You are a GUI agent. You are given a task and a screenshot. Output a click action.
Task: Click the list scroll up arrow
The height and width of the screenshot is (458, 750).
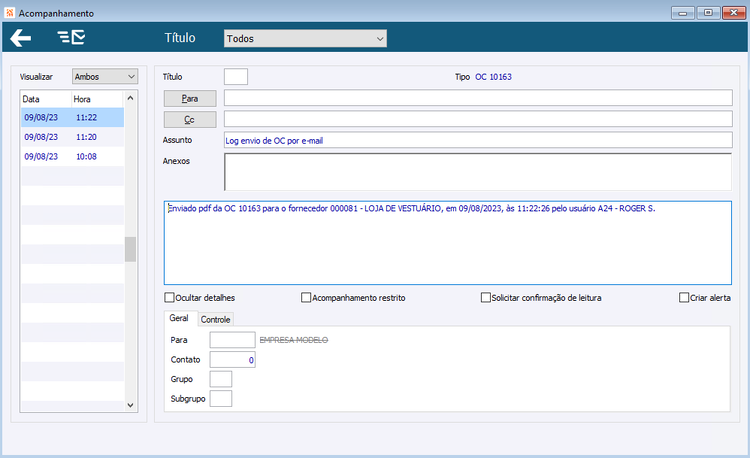pos(131,98)
